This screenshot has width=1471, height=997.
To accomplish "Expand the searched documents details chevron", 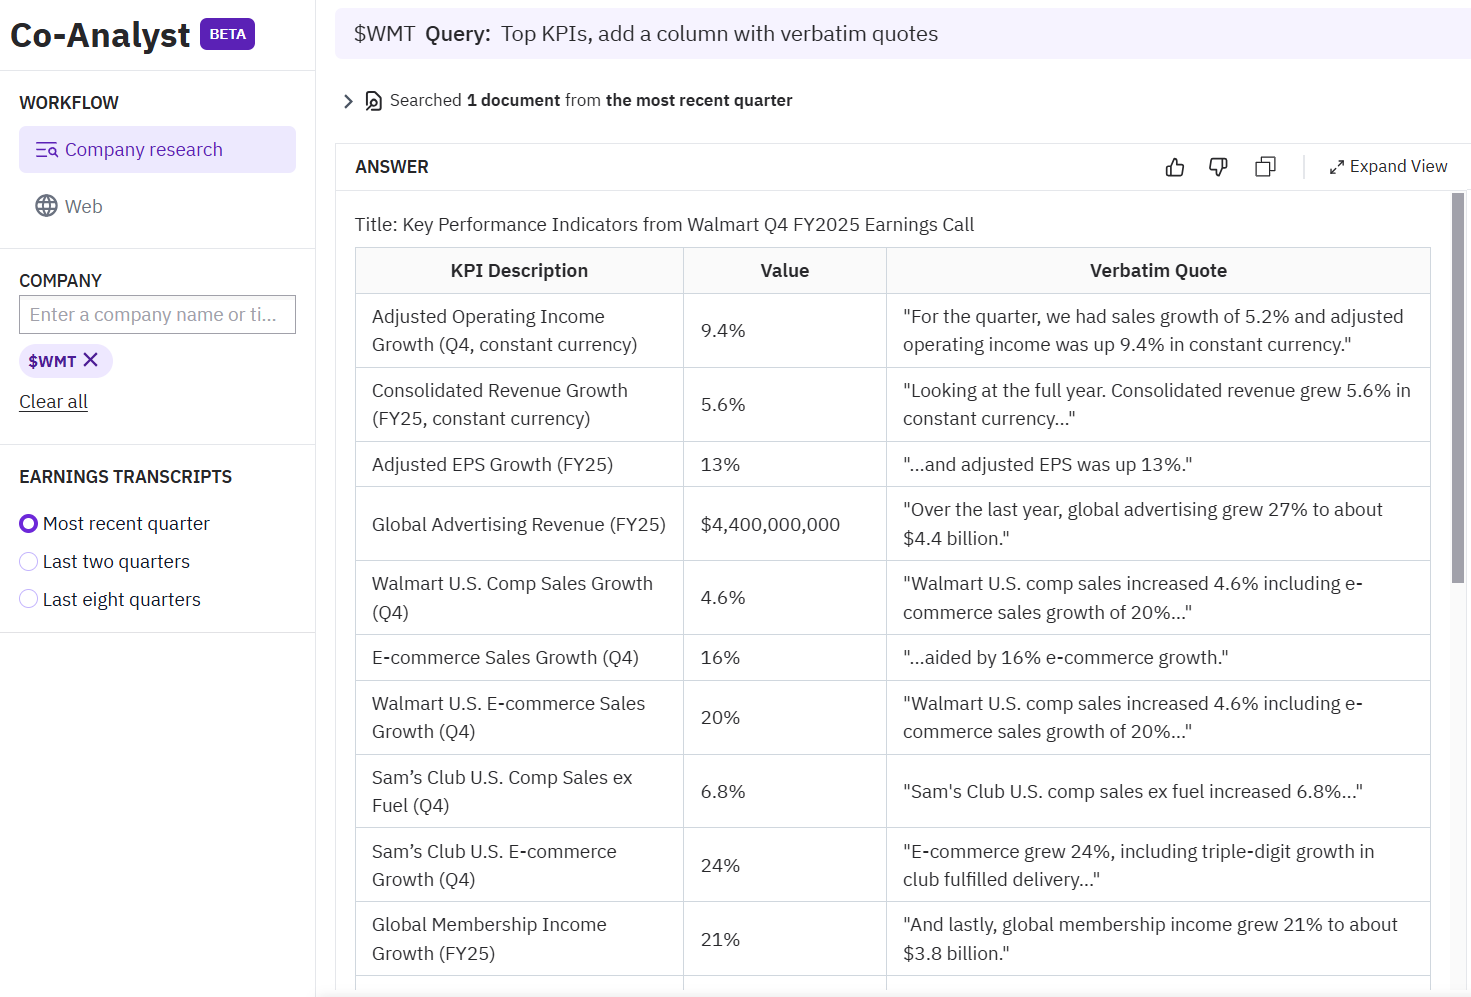I will (348, 101).
